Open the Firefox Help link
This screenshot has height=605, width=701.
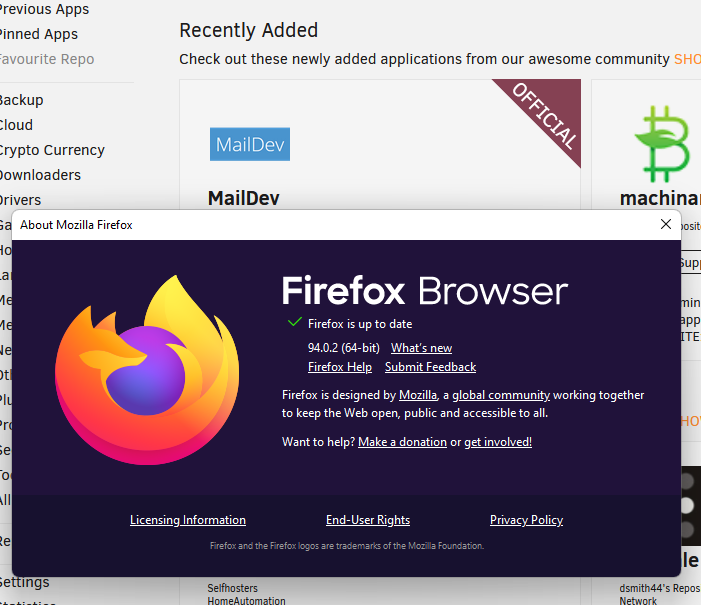[x=340, y=367]
